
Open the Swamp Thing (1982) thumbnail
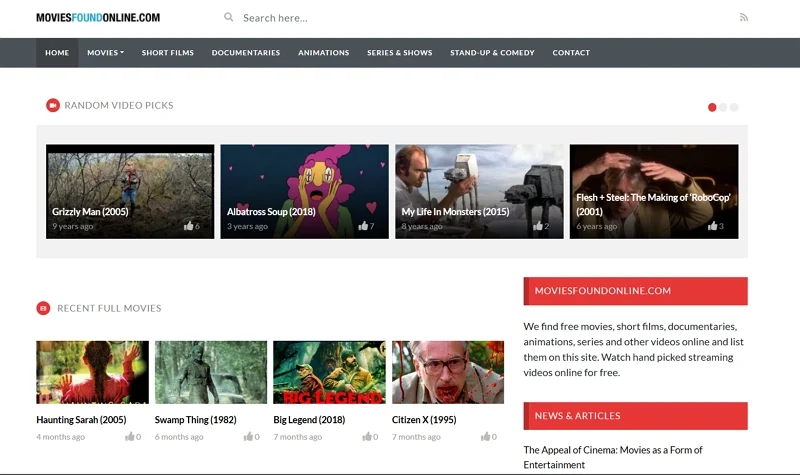(211, 372)
